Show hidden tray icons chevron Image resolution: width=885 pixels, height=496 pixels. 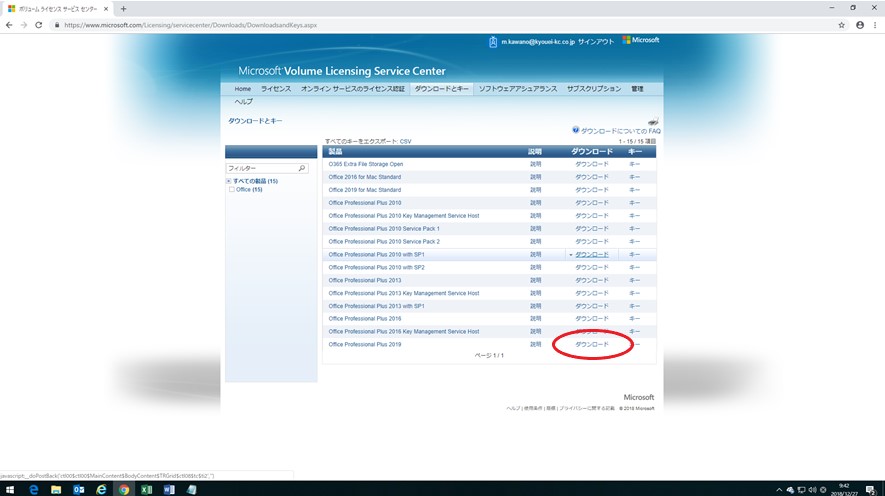click(779, 490)
